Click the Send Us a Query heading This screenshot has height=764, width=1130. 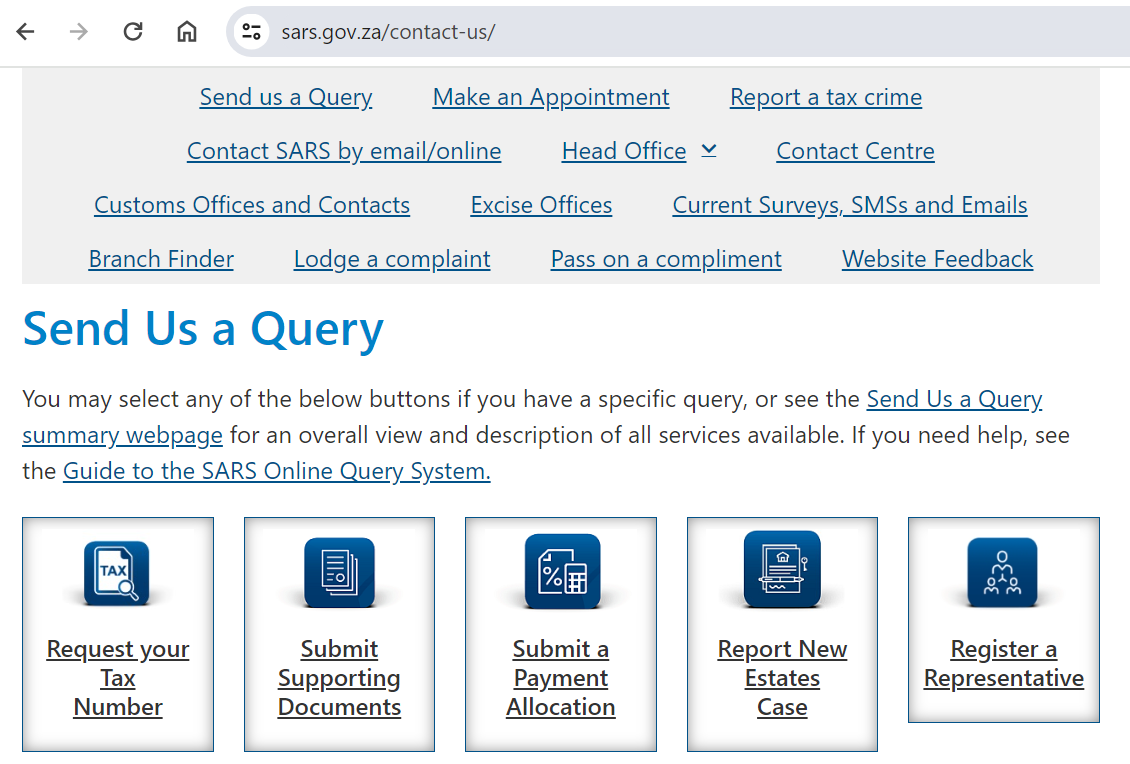click(203, 329)
